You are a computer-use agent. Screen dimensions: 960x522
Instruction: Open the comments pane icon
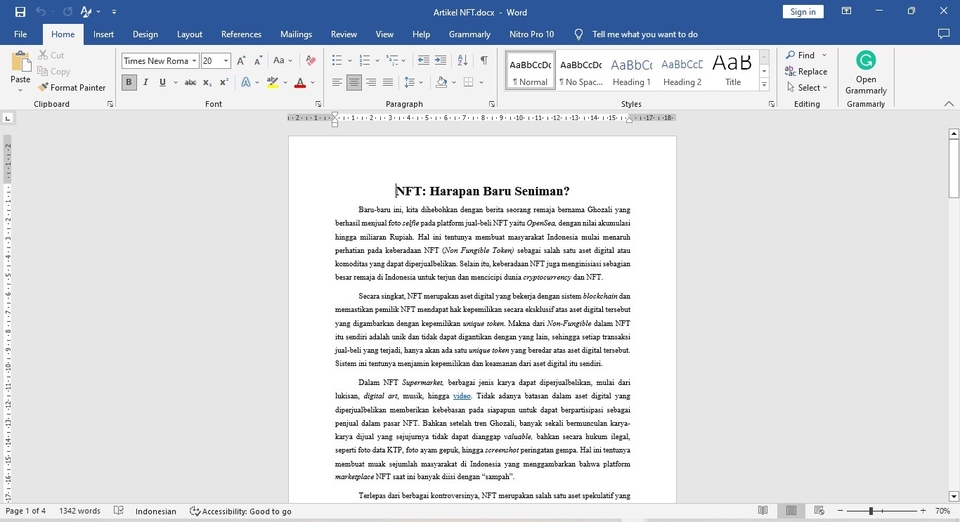click(943, 34)
